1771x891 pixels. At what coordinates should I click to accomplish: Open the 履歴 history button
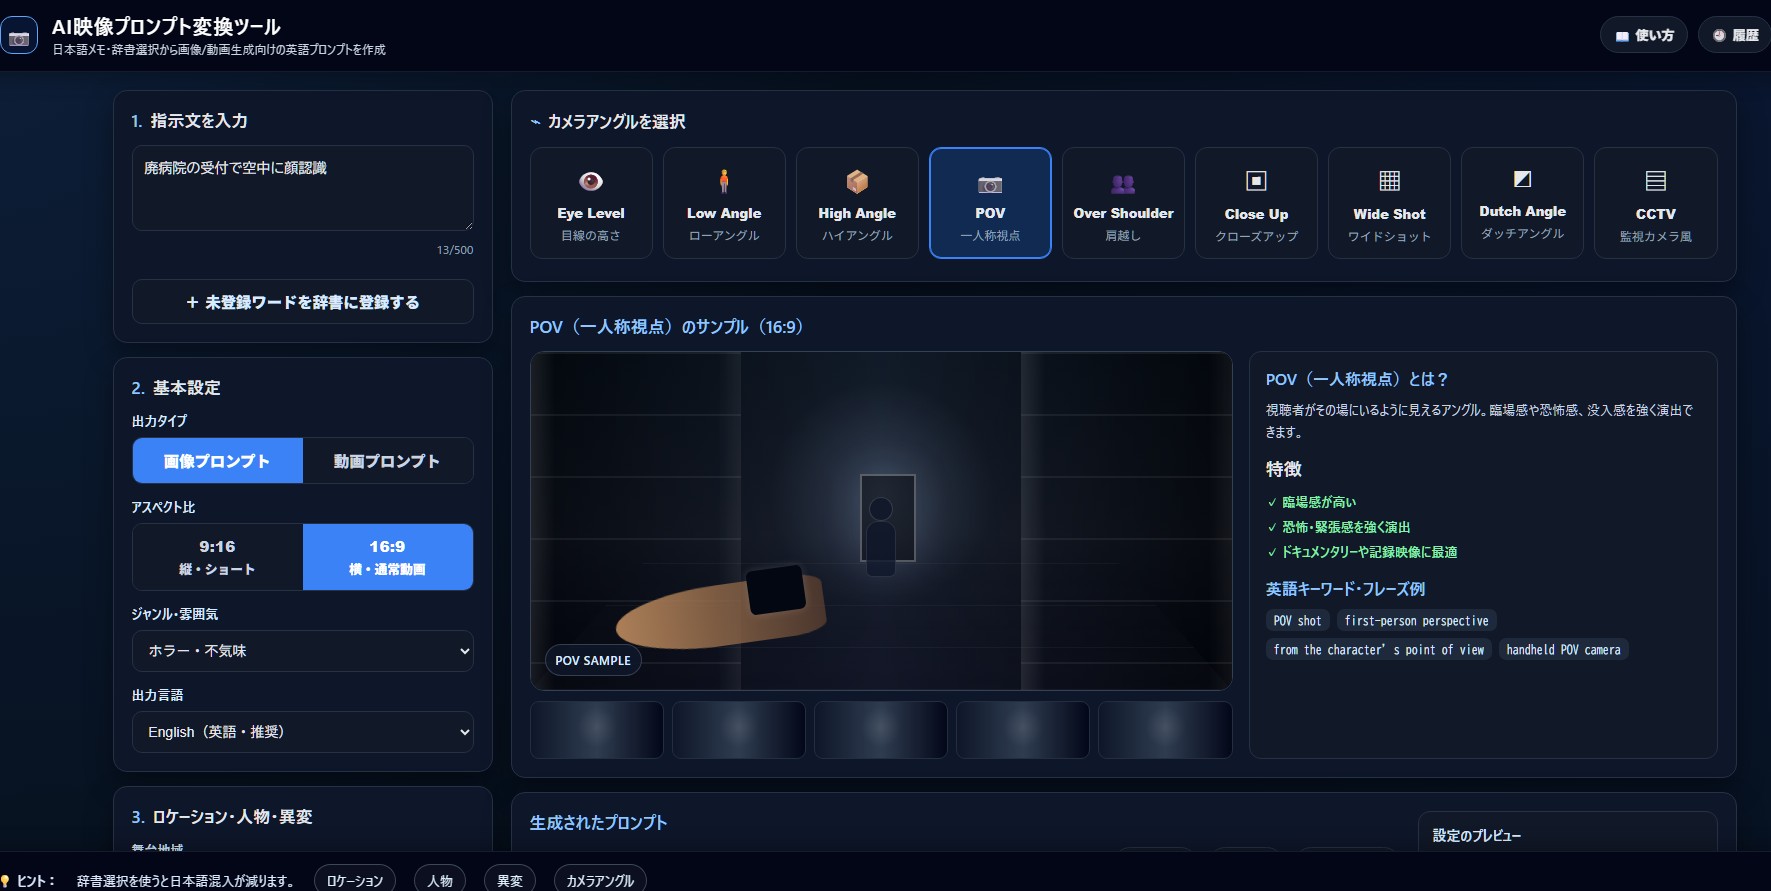pos(1735,35)
